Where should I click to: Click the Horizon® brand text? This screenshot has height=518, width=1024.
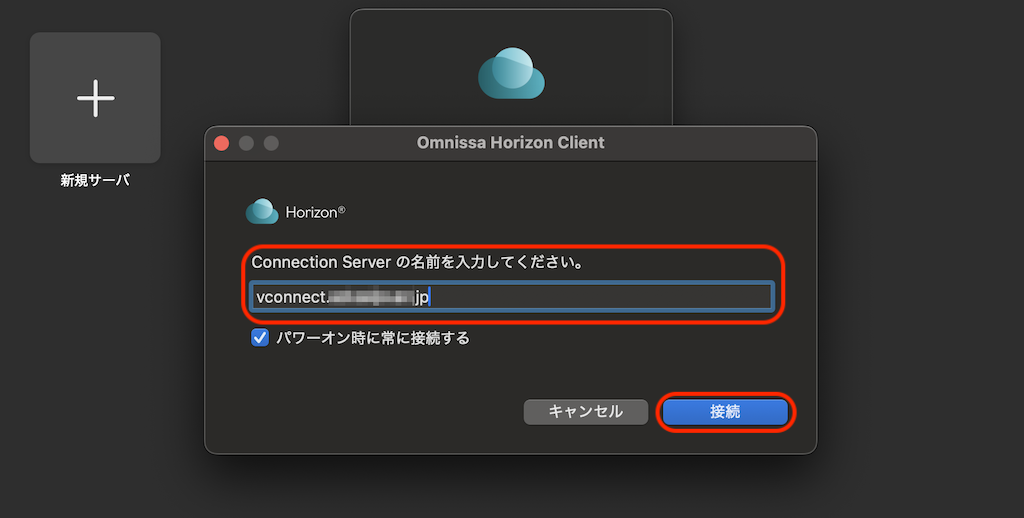(x=315, y=212)
